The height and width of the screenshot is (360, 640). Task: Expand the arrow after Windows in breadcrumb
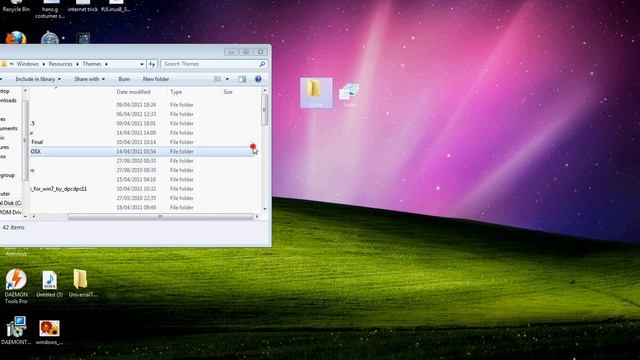(44, 64)
